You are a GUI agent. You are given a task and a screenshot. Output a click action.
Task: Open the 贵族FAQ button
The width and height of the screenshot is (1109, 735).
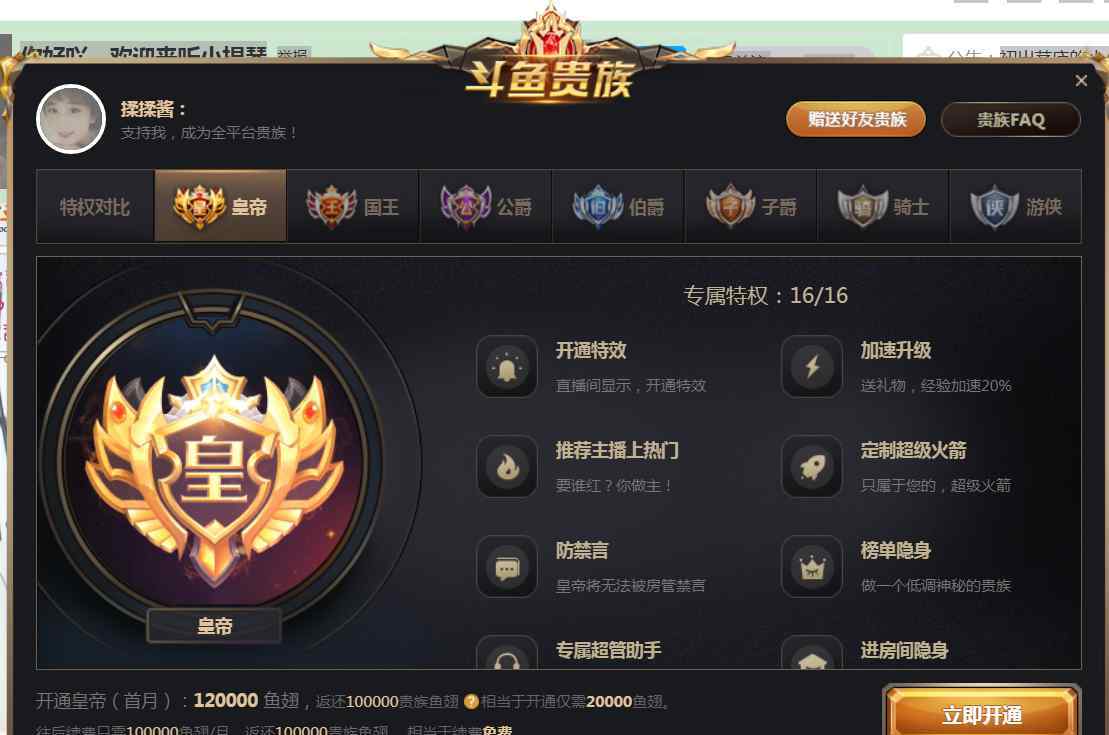coord(1011,120)
